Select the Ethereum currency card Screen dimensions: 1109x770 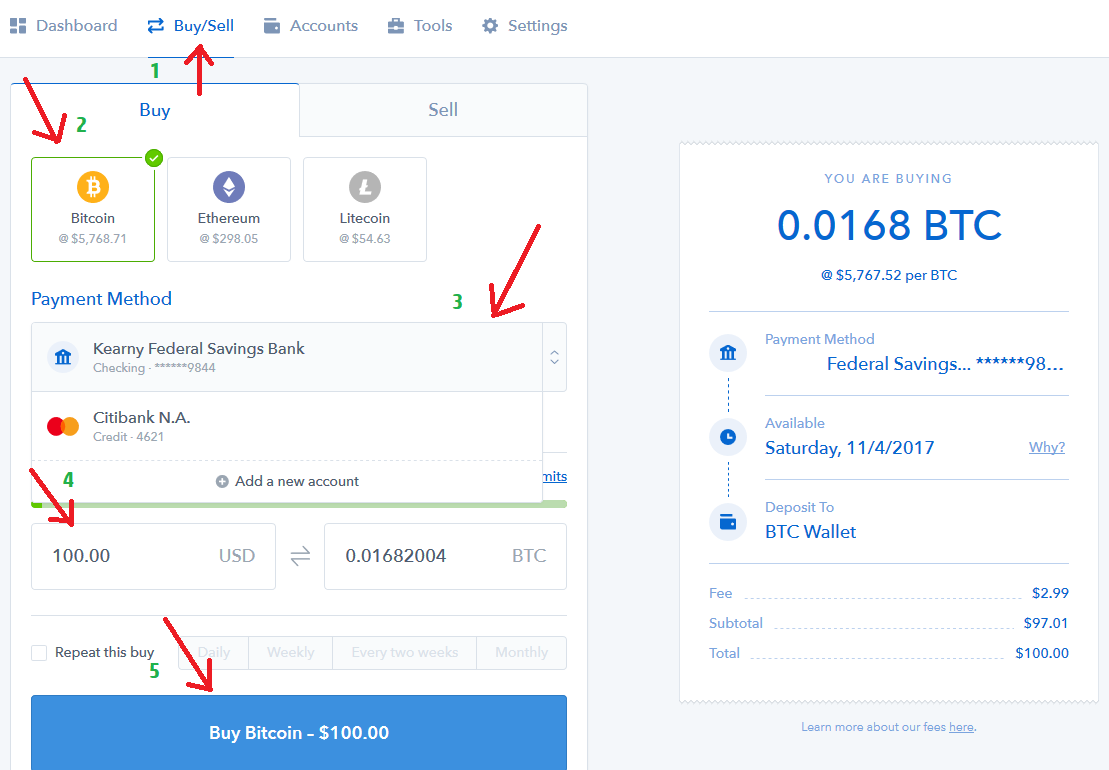click(x=228, y=209)
